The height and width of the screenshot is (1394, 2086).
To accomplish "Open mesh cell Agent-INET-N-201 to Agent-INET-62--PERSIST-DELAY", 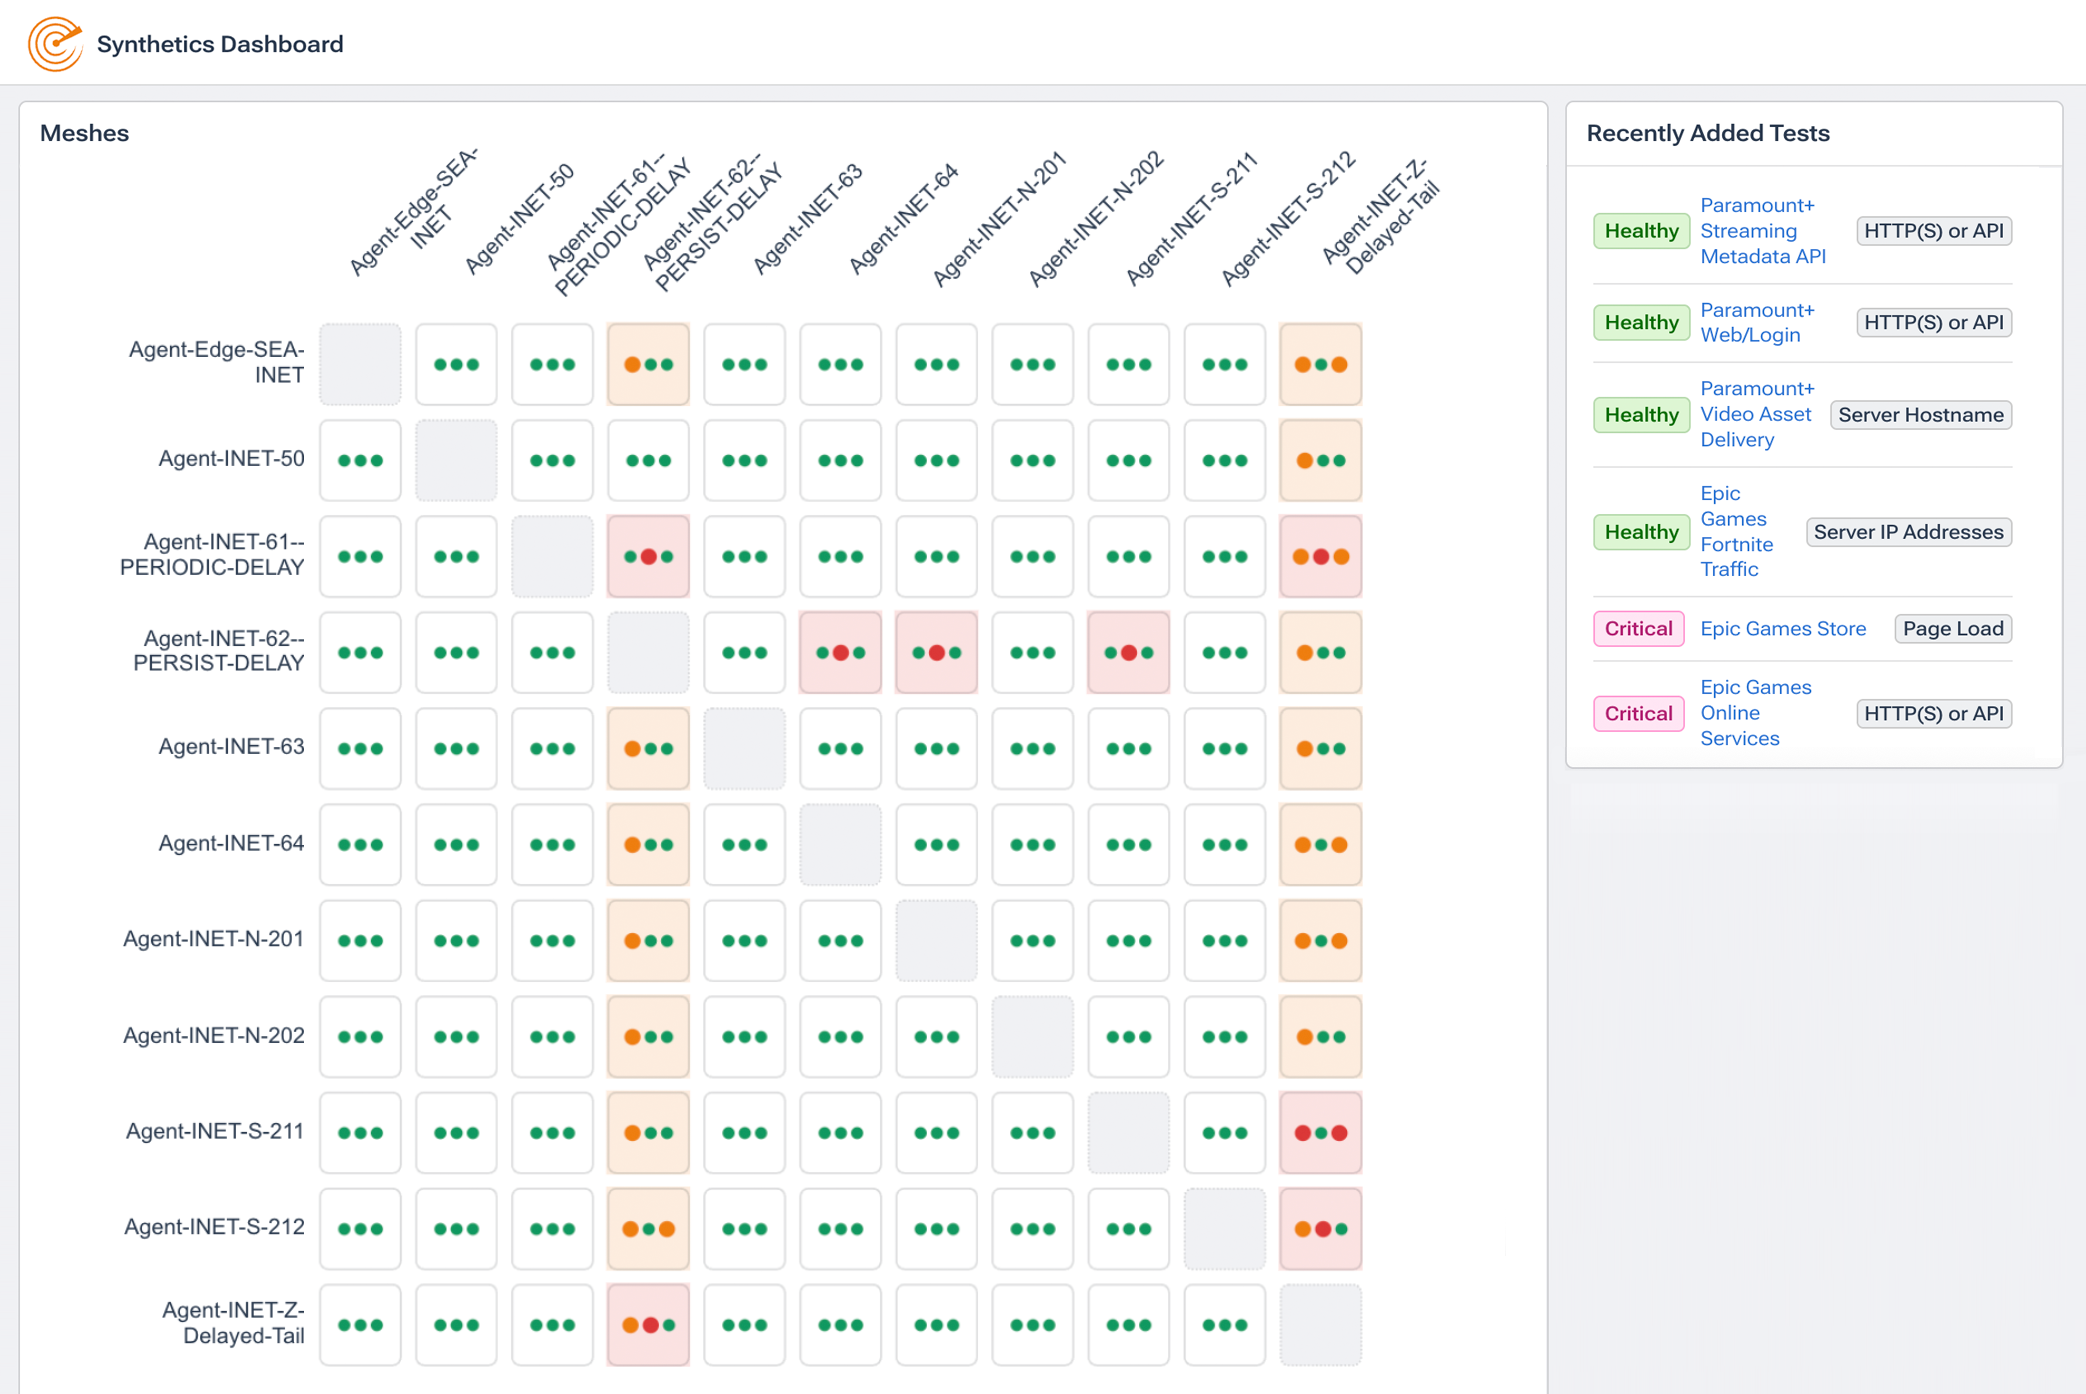I will (648, 940).
